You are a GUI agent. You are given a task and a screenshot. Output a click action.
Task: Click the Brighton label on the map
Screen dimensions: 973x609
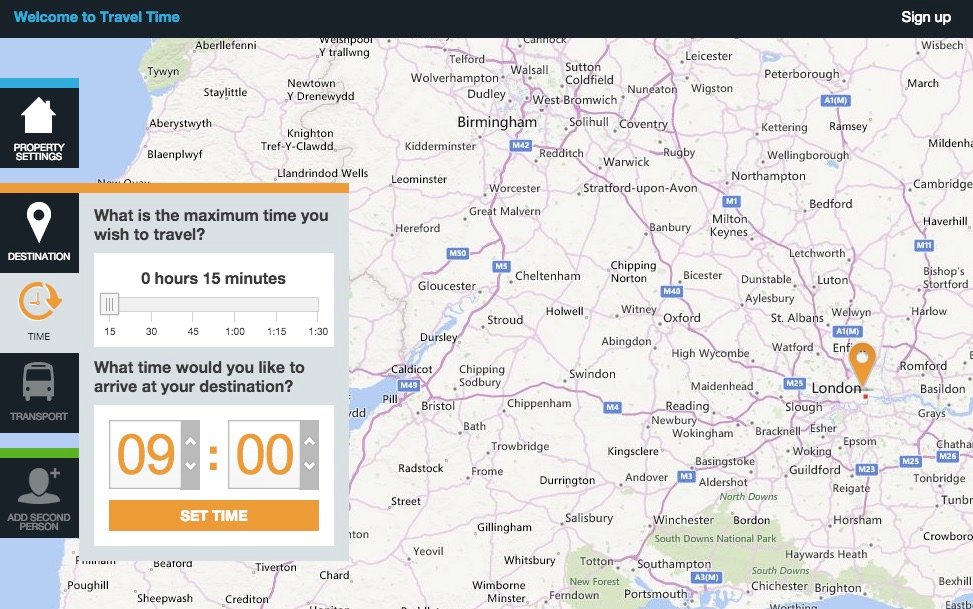click(838, 588)
